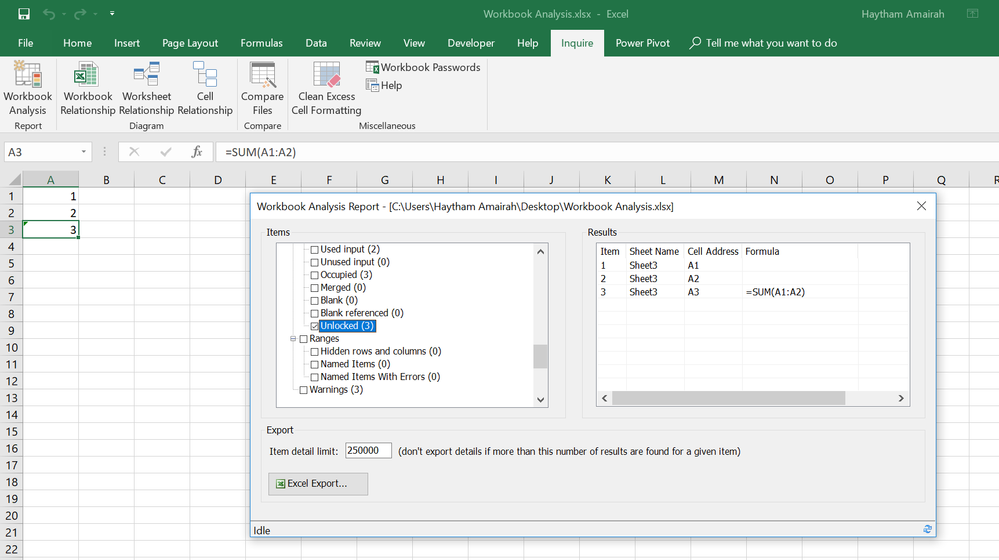Viewport: 999px width, 560px height.
Task: Open Workbook Passwords manager
Action: 423,67
